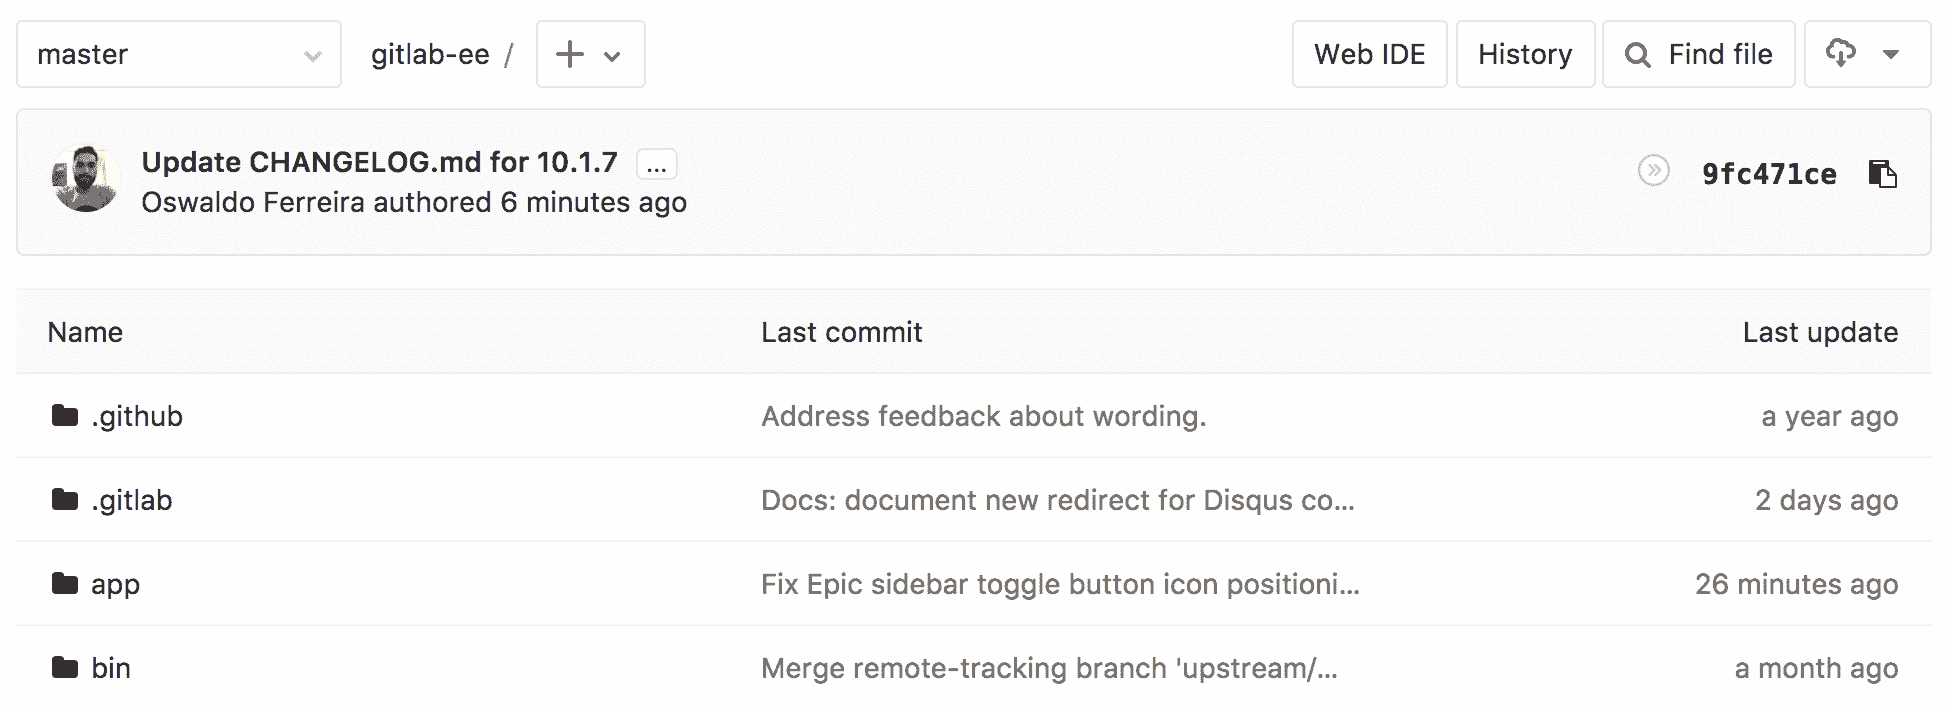View the repository History
1950x706 pixels.
coord(1525,54)
